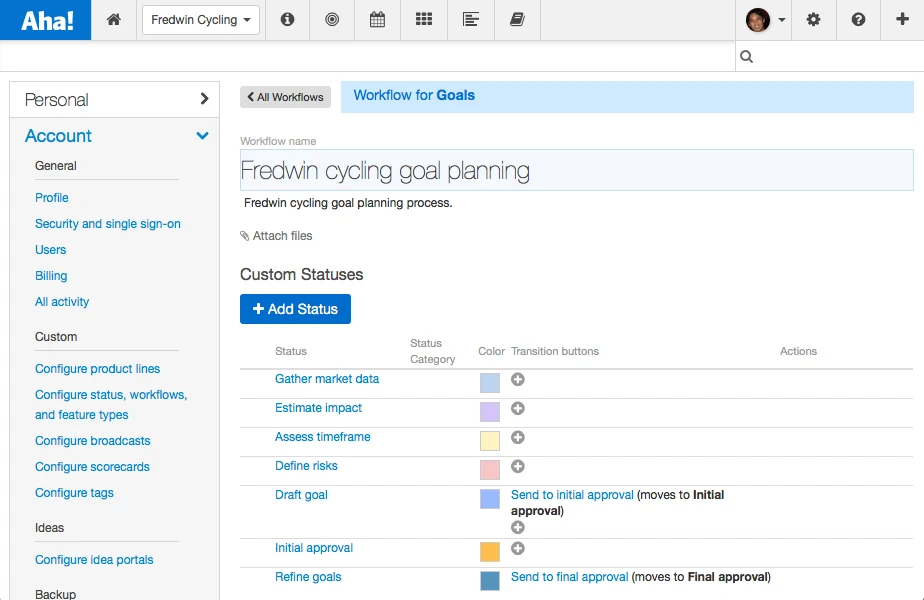924x600 pixels.
Task: Open Configure tags
Action: click(74, 492)
